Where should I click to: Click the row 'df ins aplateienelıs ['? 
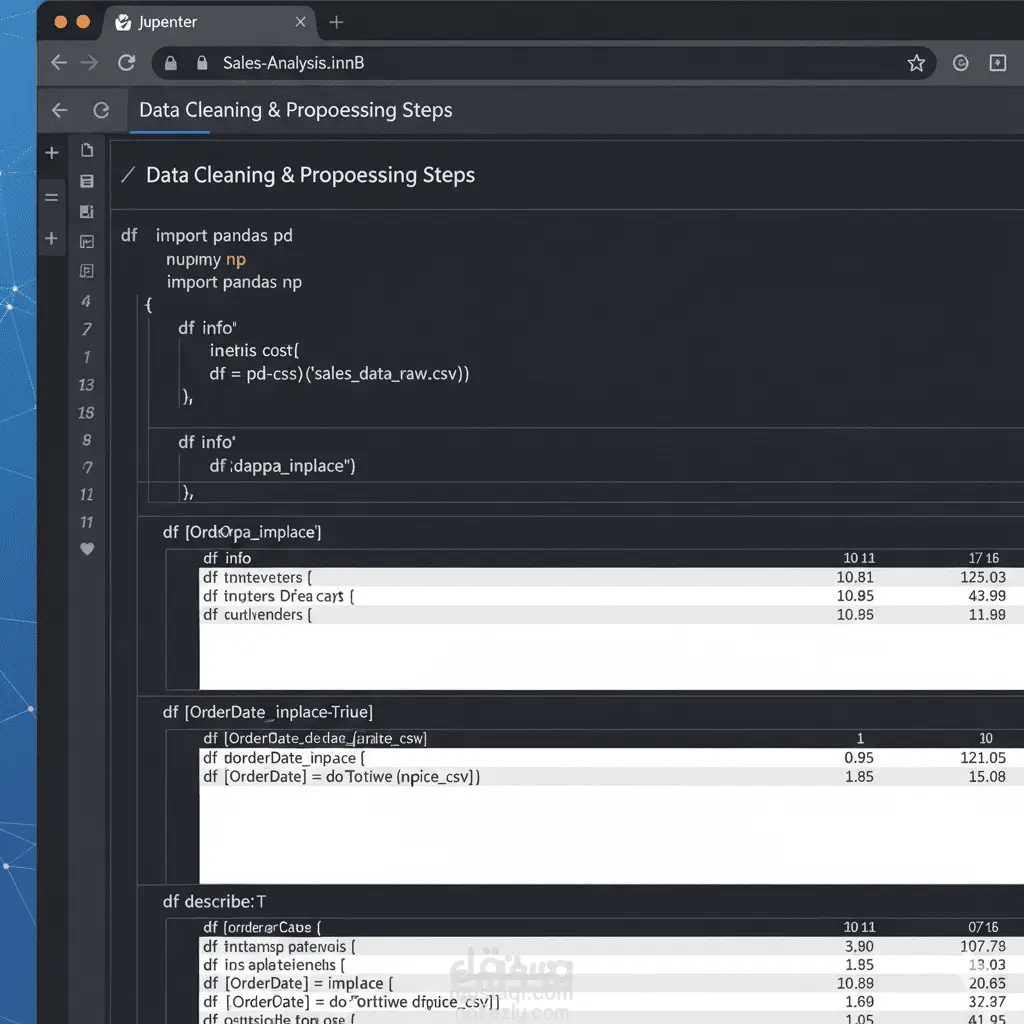[x=611, y=965]
